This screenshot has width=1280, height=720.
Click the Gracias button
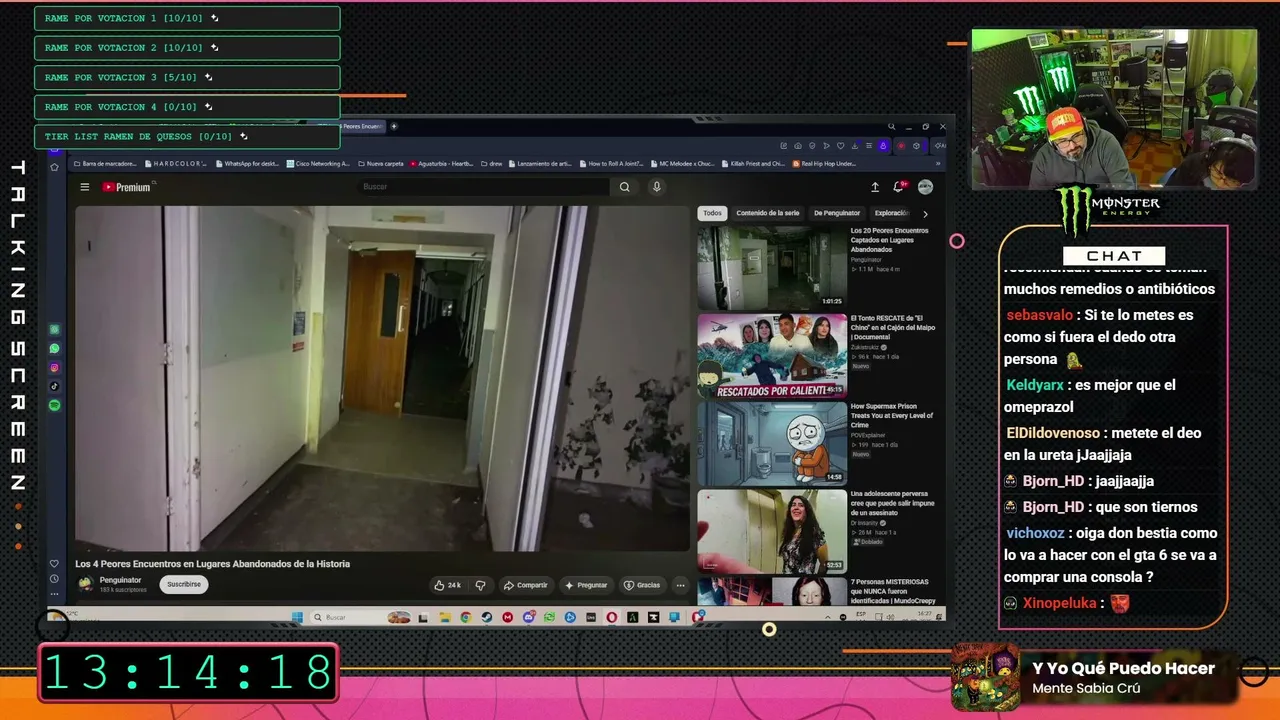pyautogui.click(x=642, y=585)
